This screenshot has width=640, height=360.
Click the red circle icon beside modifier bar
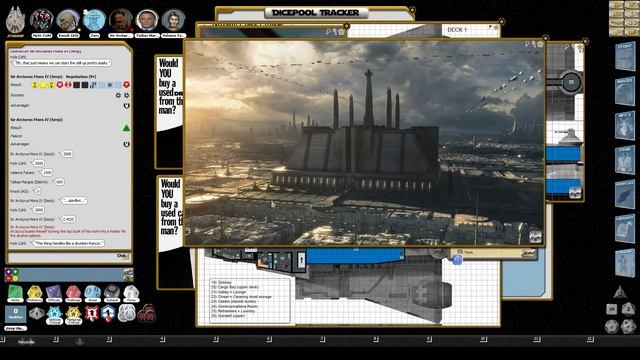click(8, 278)
